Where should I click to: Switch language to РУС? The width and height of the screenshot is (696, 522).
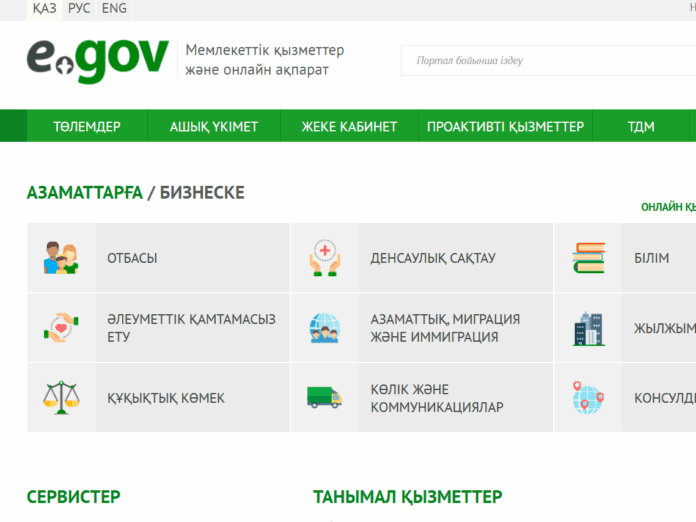coord(79,9)
